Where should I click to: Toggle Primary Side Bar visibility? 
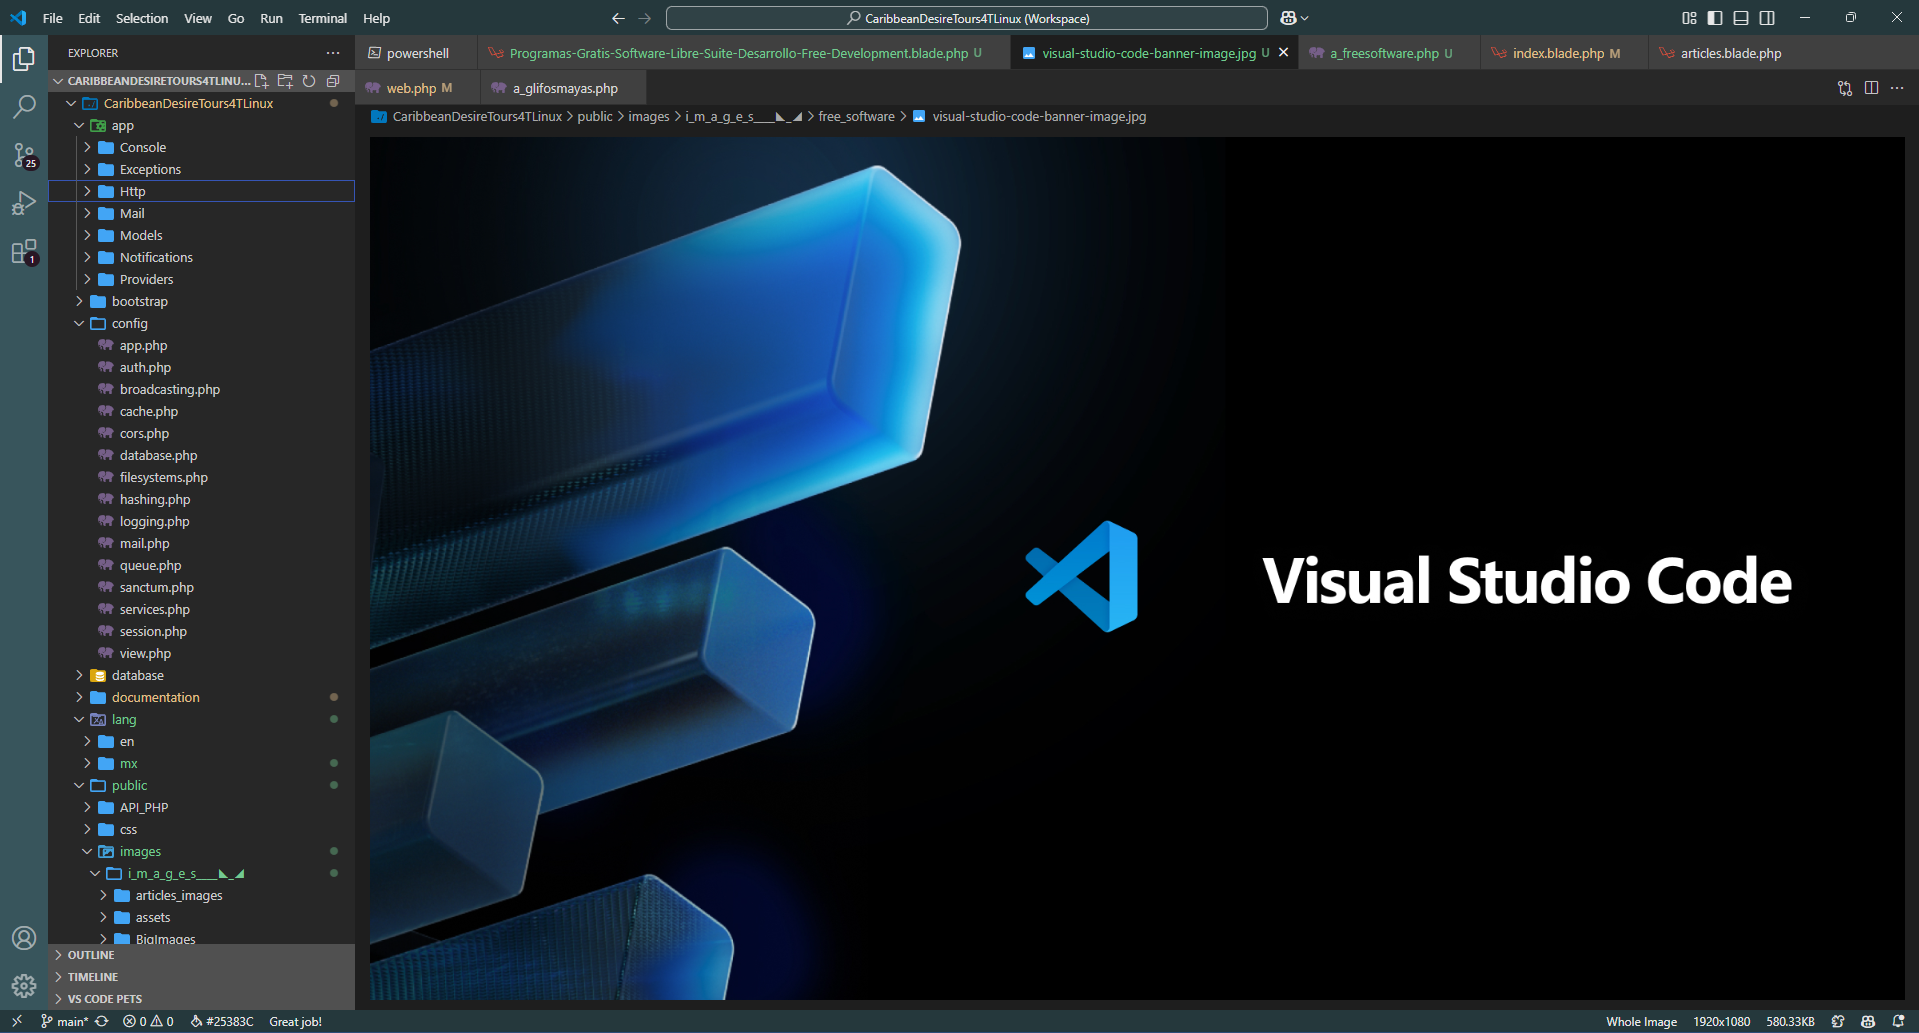[x=1715, y=18]
